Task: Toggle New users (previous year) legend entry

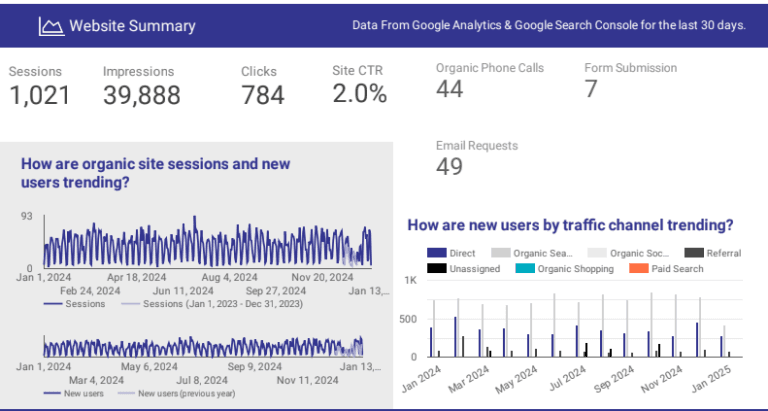Action: [185, 394]
